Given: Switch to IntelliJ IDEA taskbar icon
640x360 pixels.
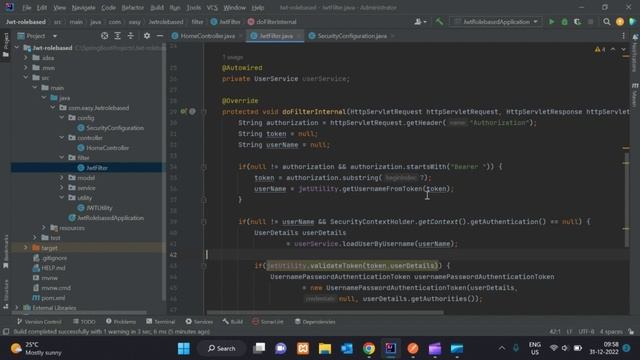Looking at the screenshot, I should coord(391,349).
